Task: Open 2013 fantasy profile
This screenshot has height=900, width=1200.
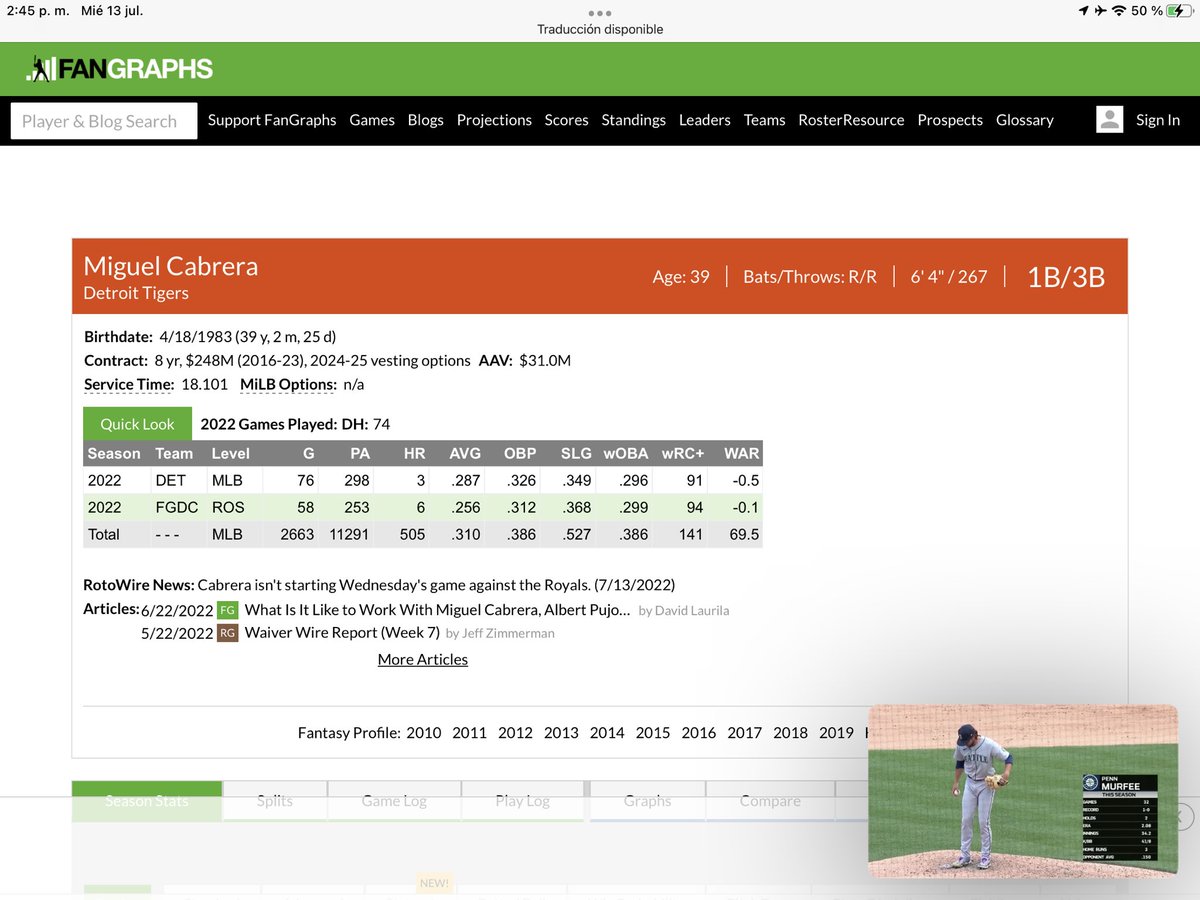Action: 561,733
